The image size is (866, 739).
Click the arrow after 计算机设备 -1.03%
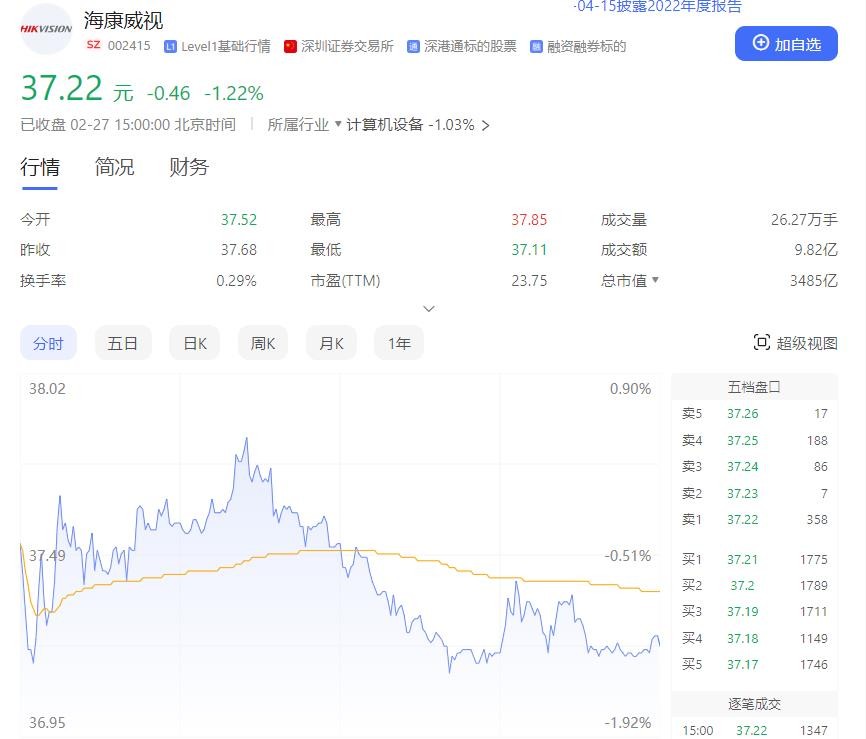tap(485, 125)
